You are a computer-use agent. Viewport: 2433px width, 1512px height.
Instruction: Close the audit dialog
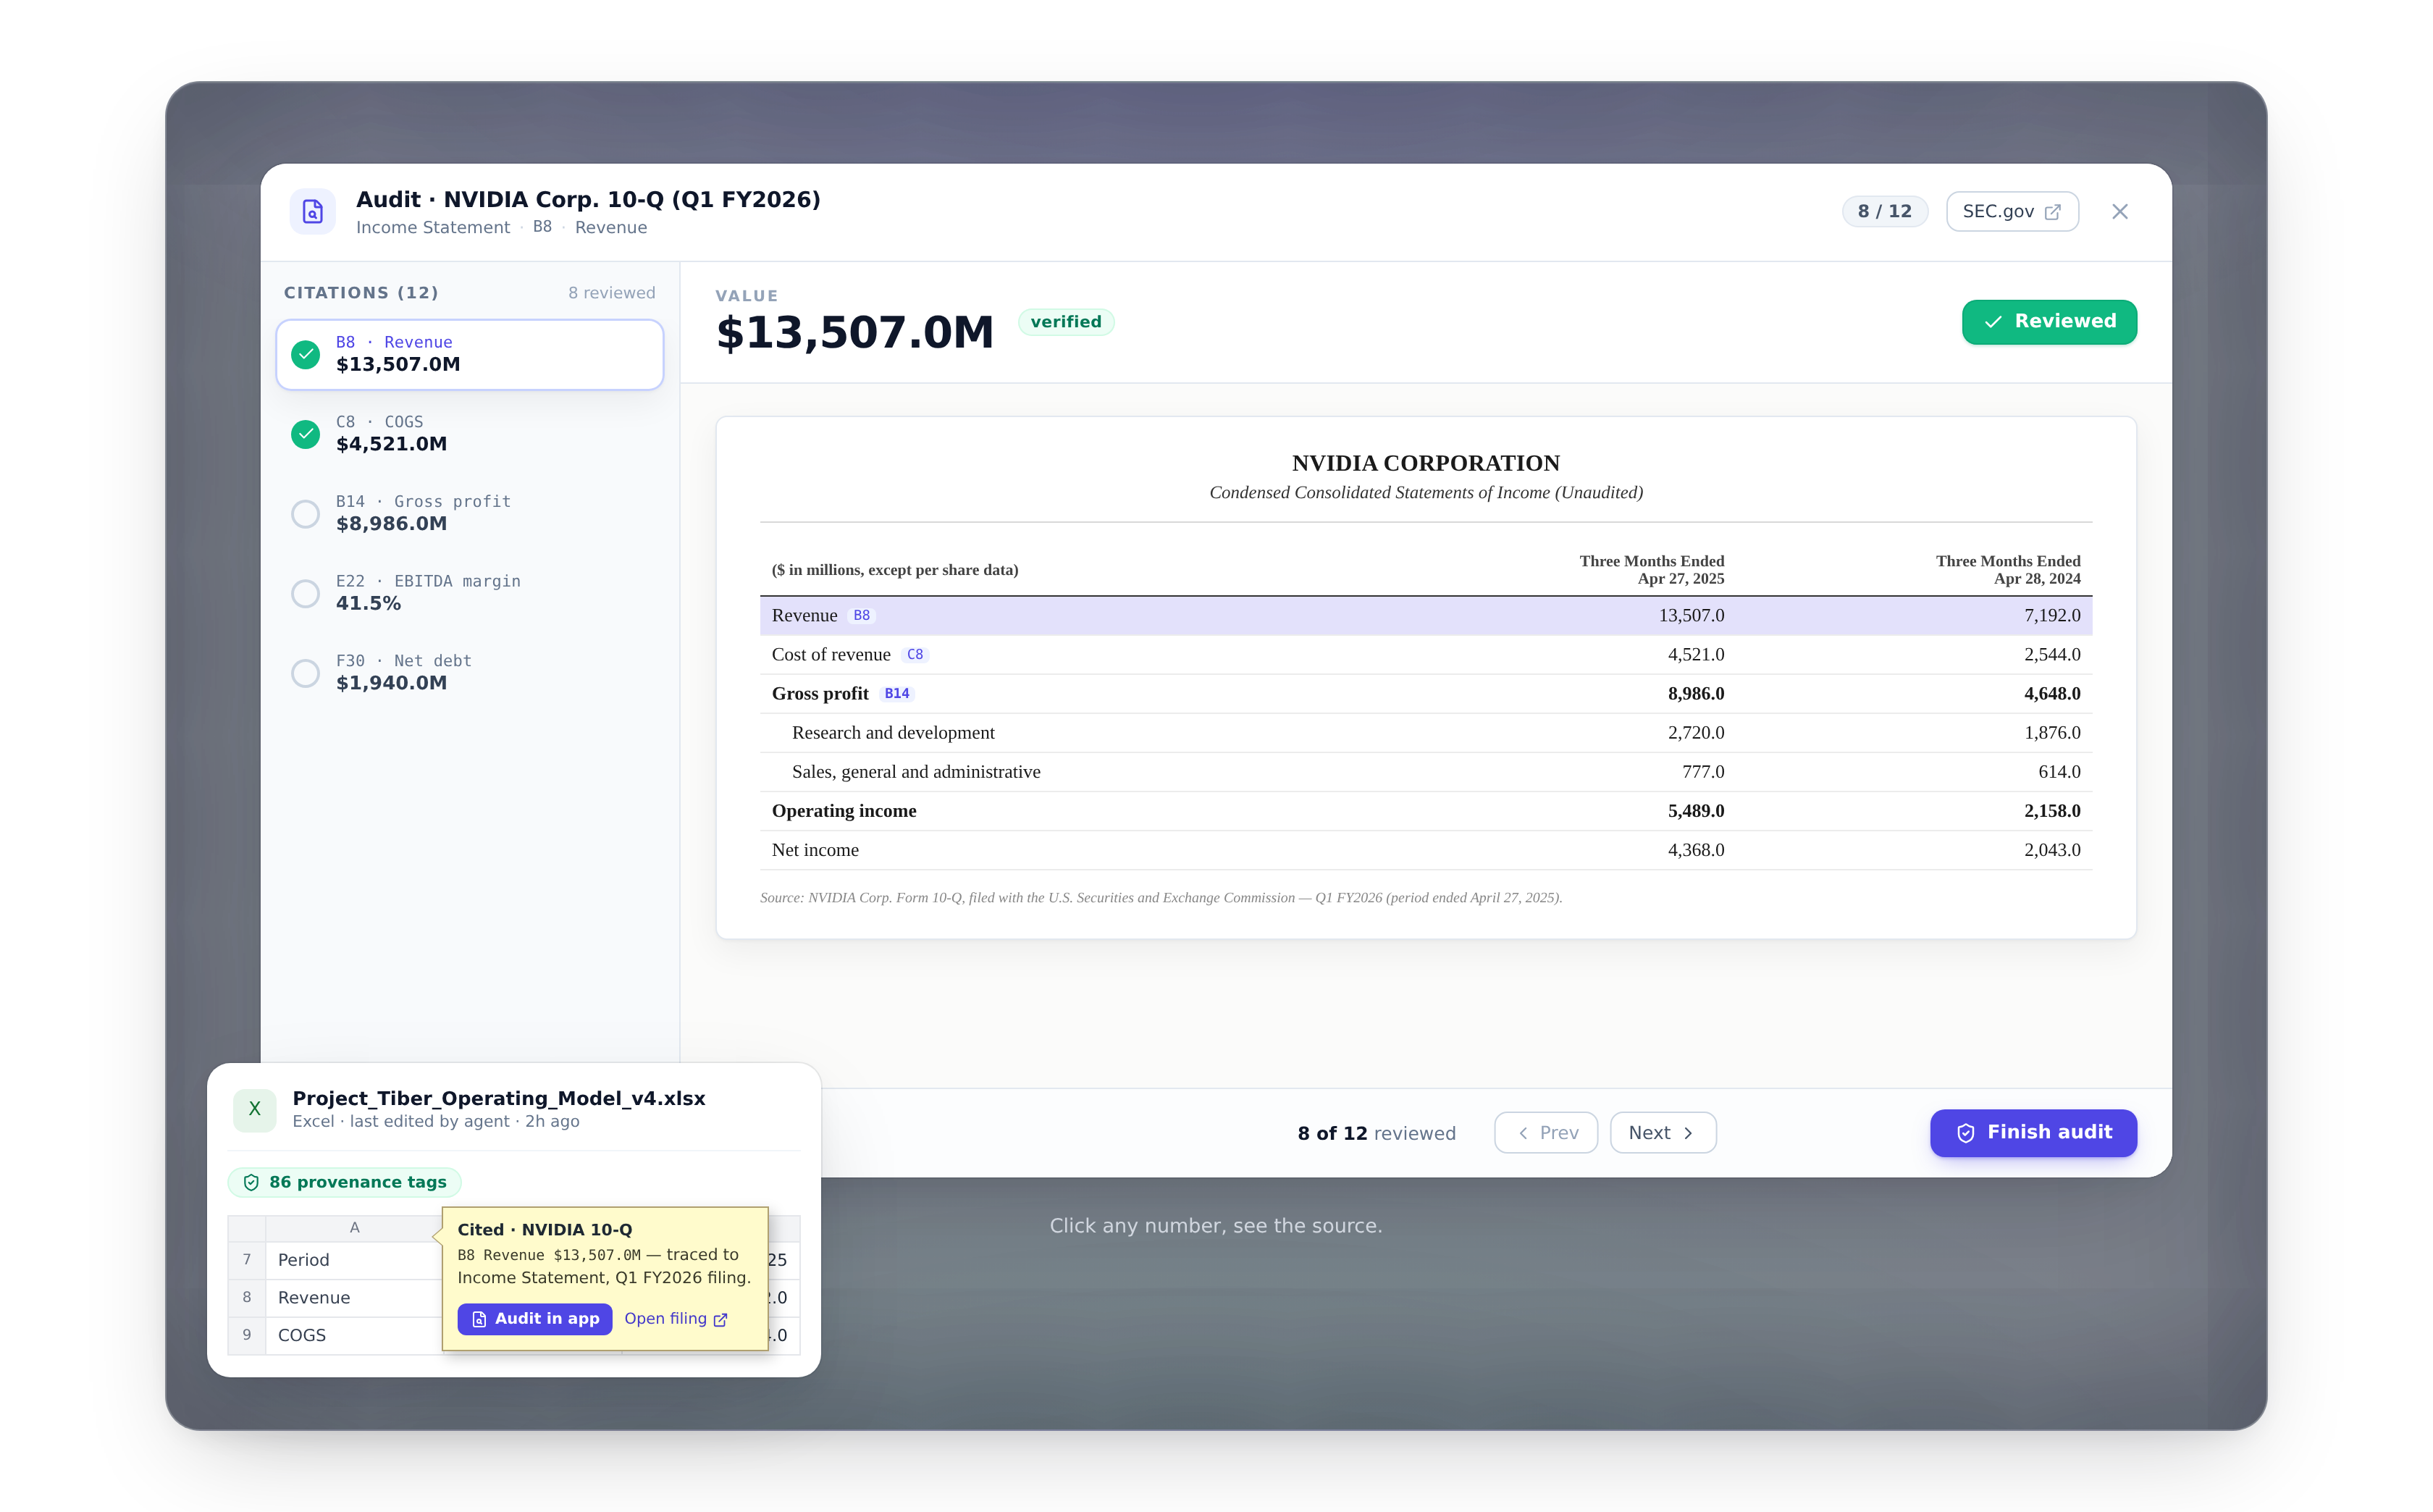(x=2120, y=211)
